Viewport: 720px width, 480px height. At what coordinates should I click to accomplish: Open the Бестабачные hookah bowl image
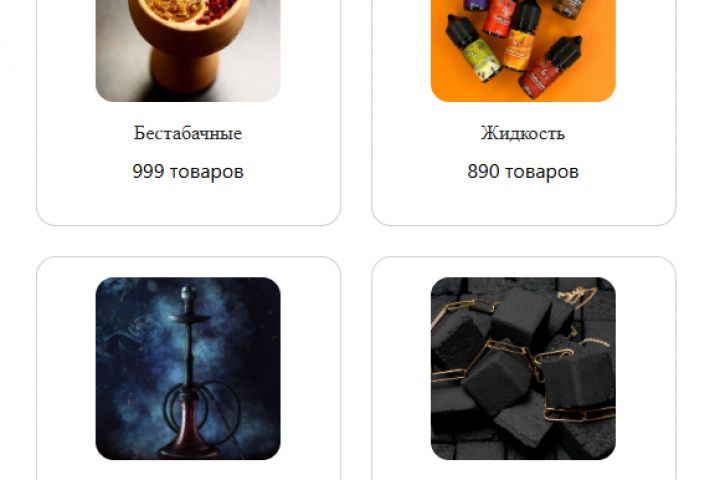point(188,51)
